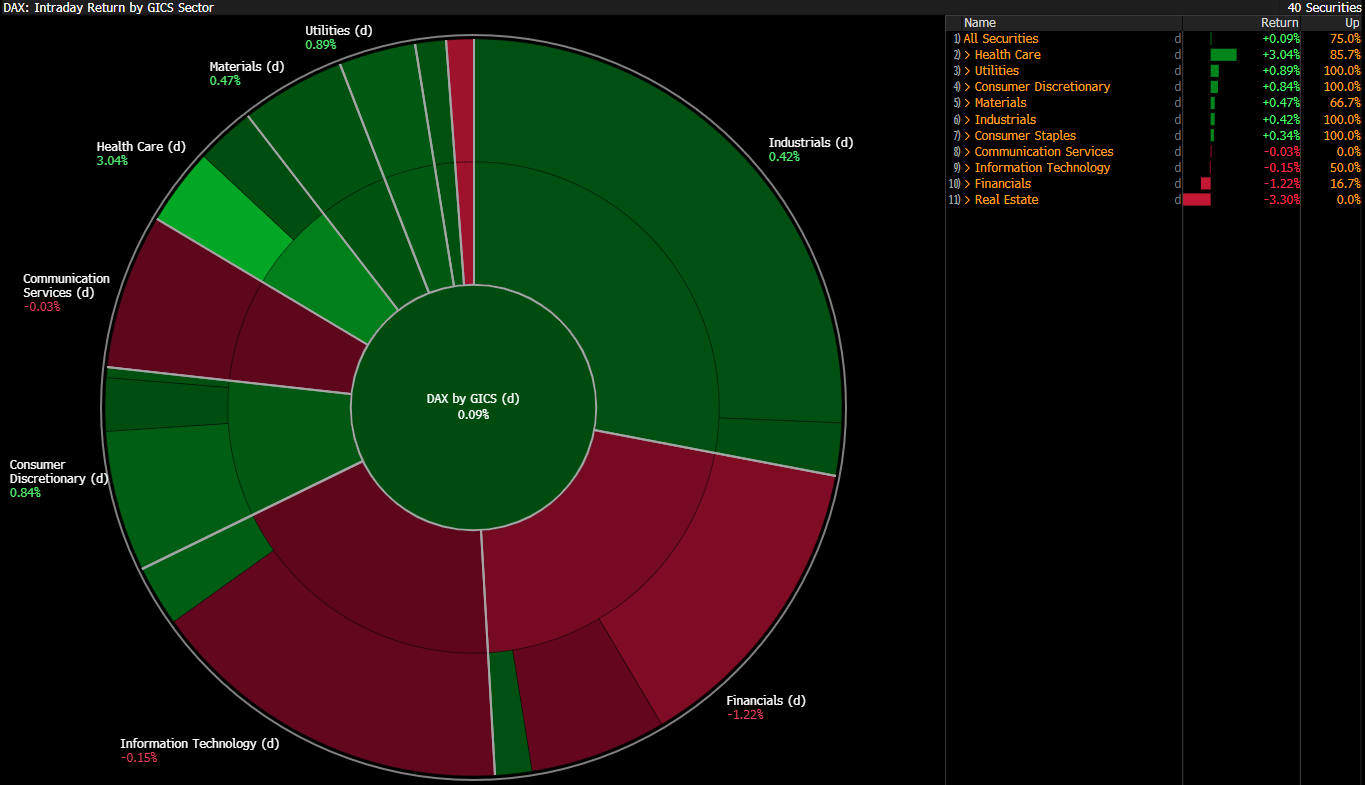Sort table by the Name column header

[x=980, y=23]
